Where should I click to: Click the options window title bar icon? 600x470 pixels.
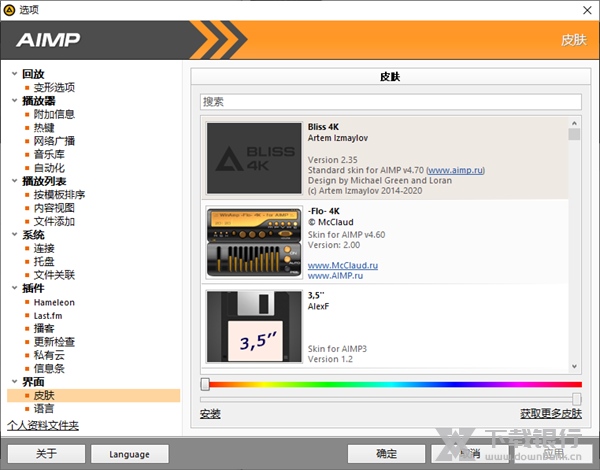10,9
